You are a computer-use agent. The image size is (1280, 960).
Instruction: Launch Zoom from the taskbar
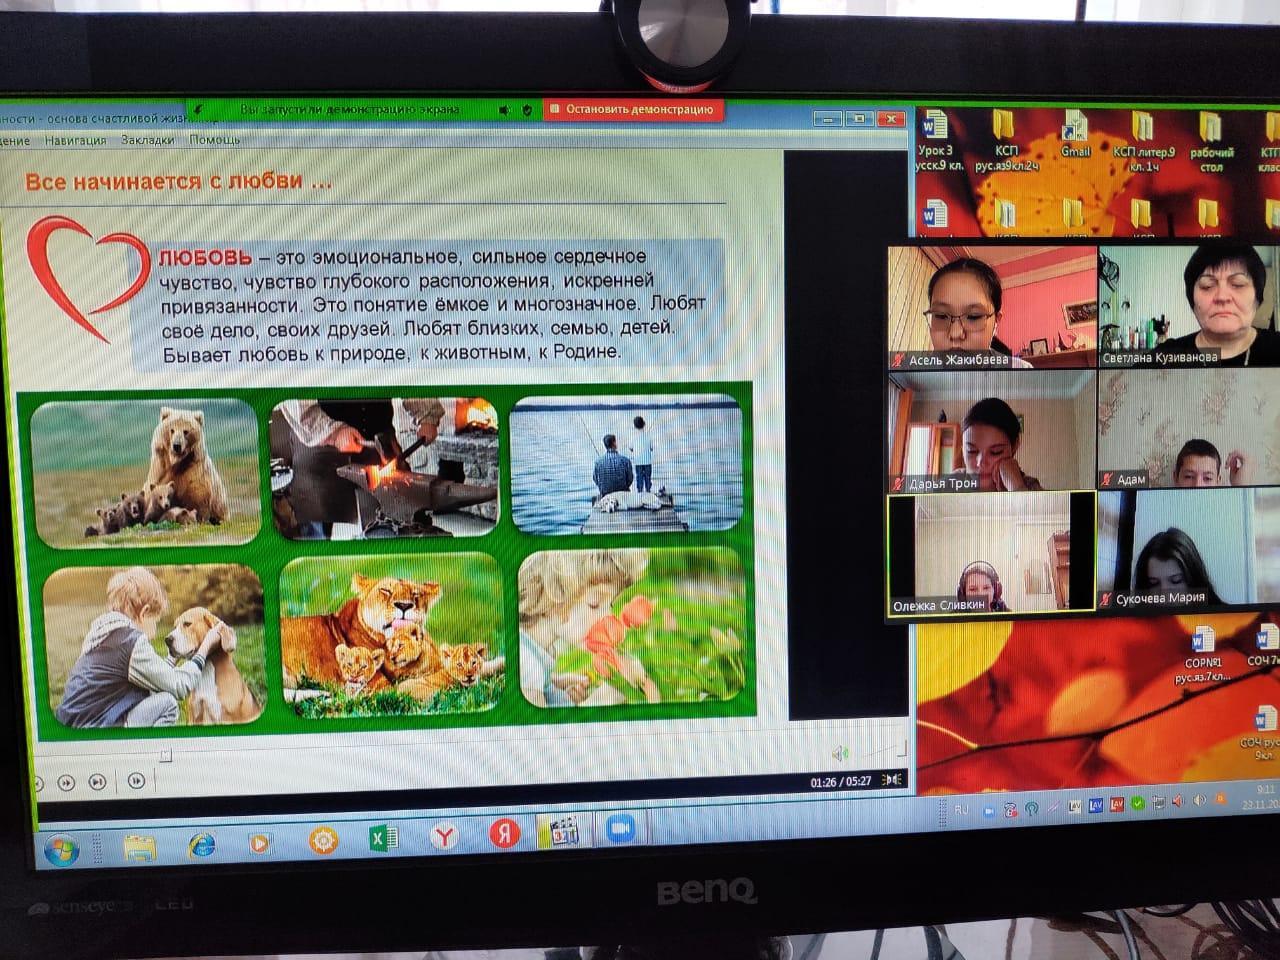pos(620,830)
